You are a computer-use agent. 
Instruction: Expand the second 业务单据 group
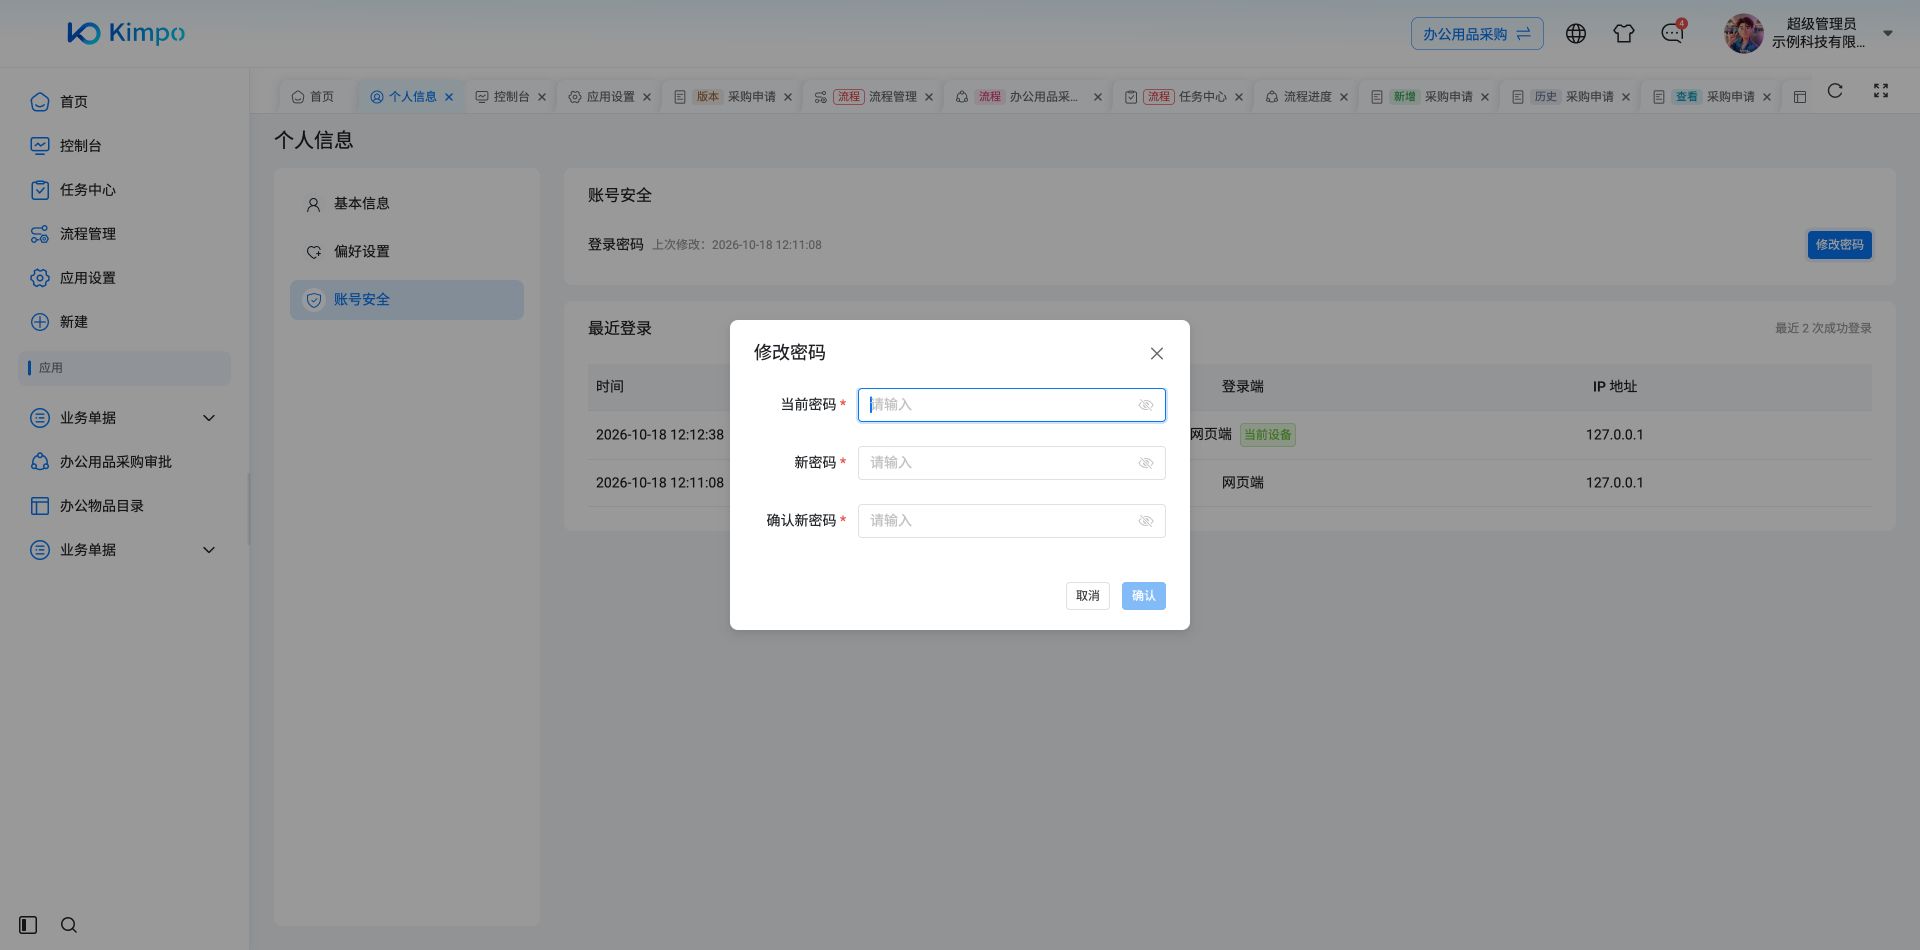coord(125,550)
